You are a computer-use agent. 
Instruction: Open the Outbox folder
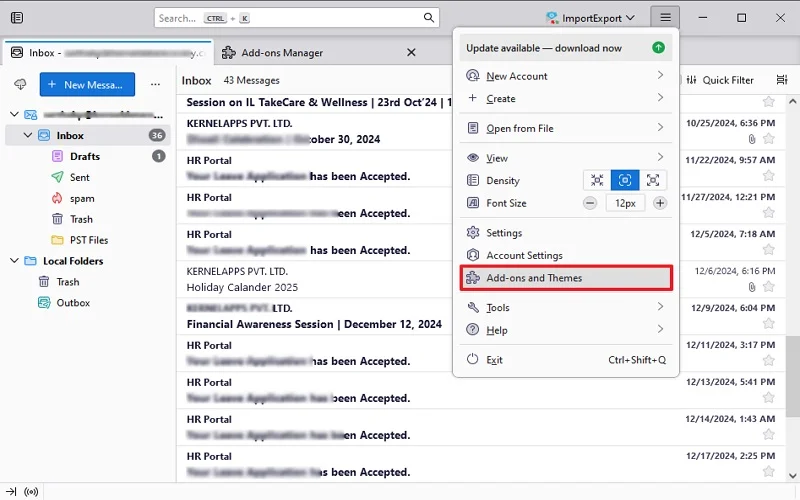(88, 303)
